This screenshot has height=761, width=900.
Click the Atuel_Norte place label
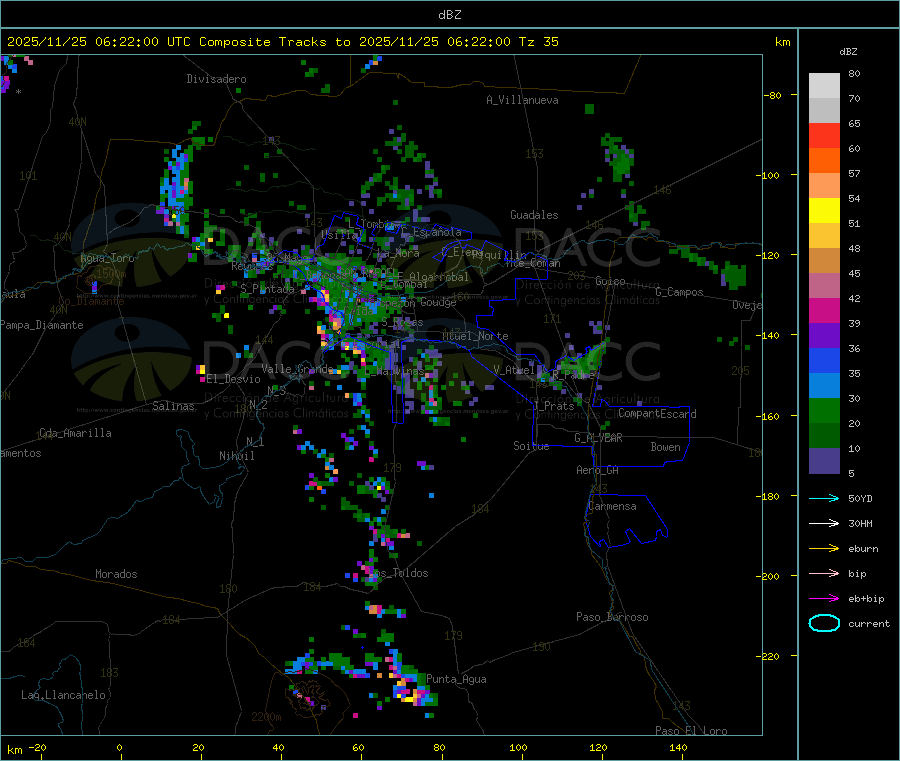coord(475,336)
